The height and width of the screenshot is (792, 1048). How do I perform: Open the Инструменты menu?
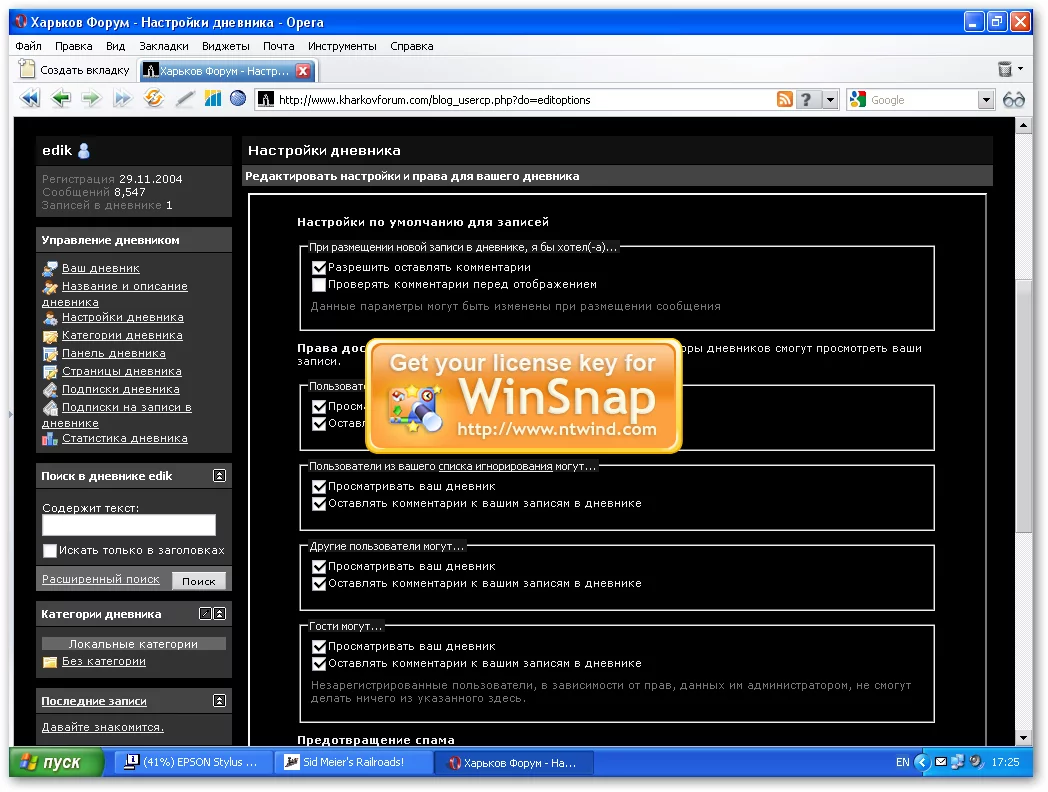pyautogui.click(x=342, y=46)
